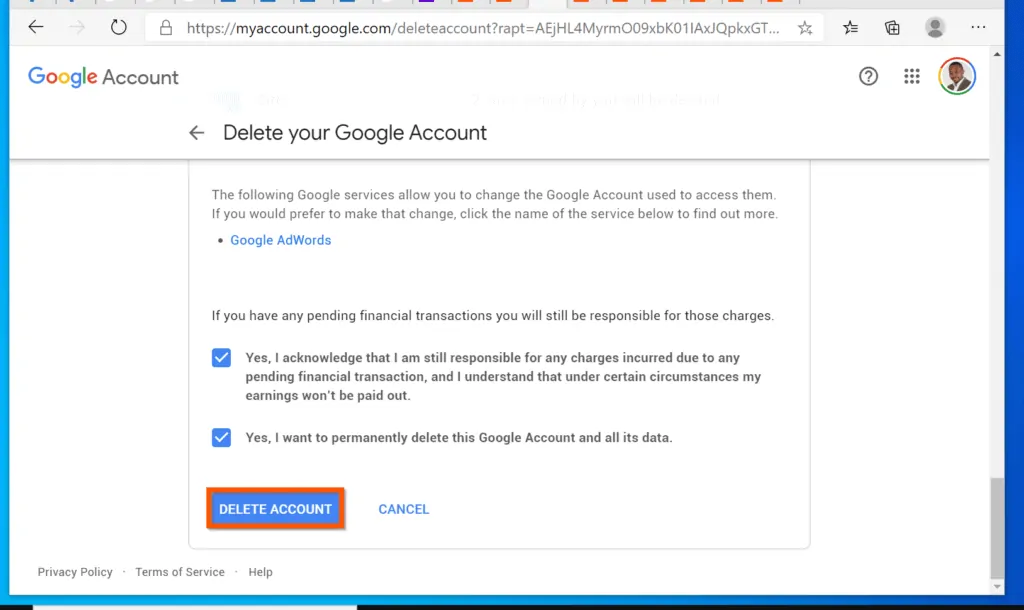Click the page's vertical scrollbar thumb

pos(997,528)
